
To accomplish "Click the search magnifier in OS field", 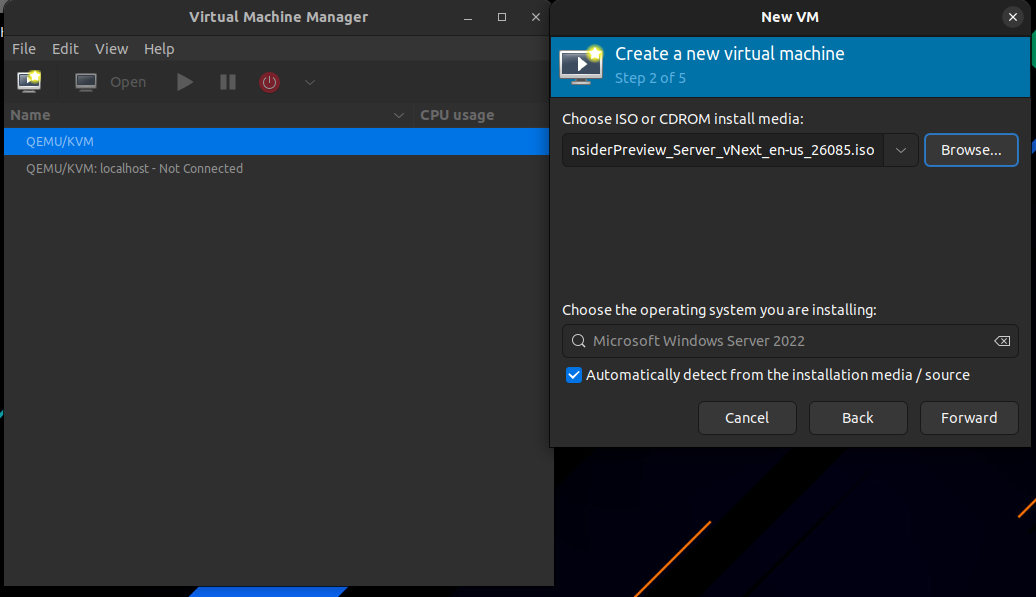I will [579, 341].
